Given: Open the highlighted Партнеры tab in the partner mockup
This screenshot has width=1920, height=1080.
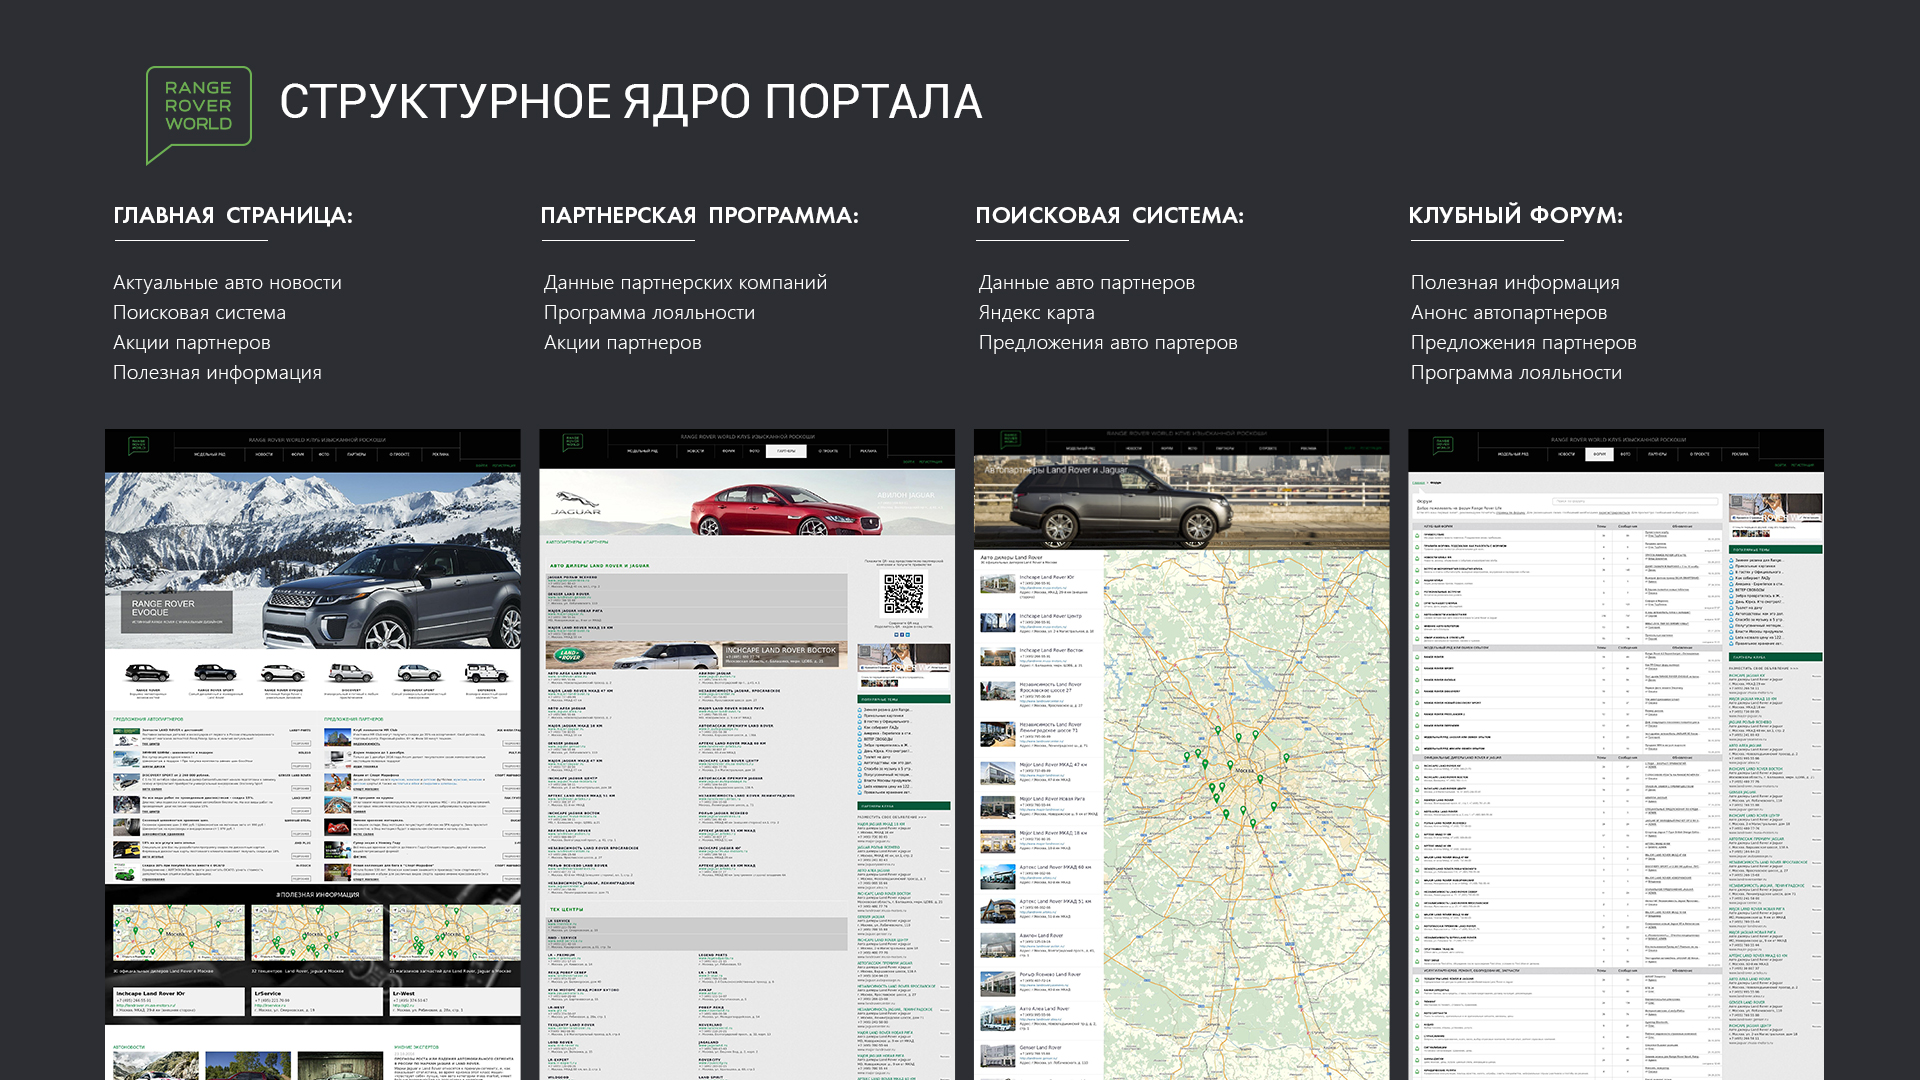Looking at the screenshot, I should pos(786,451).
